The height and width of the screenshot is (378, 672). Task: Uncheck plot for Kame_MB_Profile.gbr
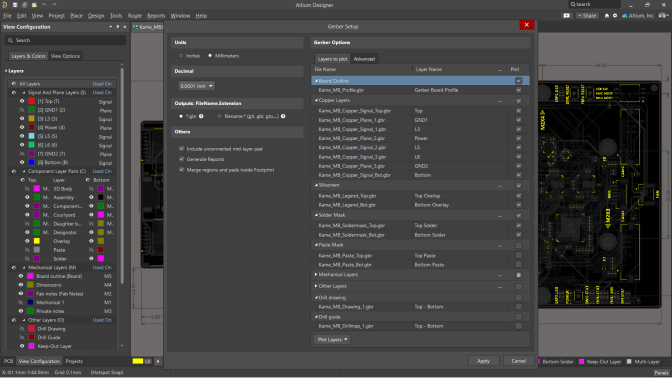tap(519, 90)
